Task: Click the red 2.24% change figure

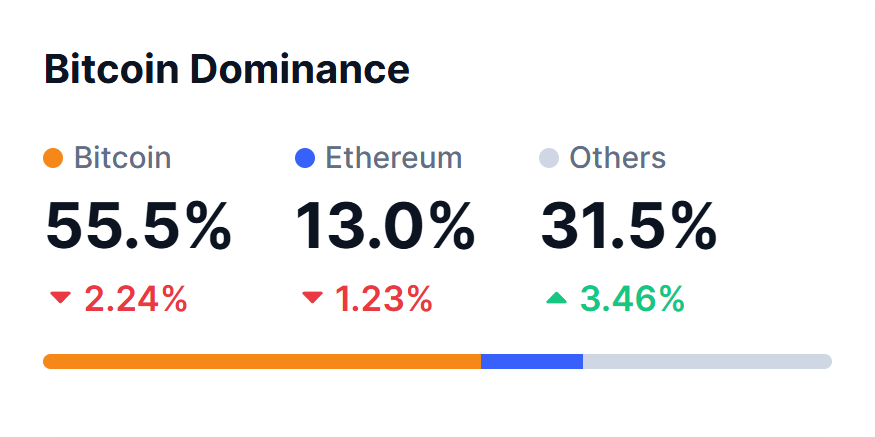Action: point(136,298)
